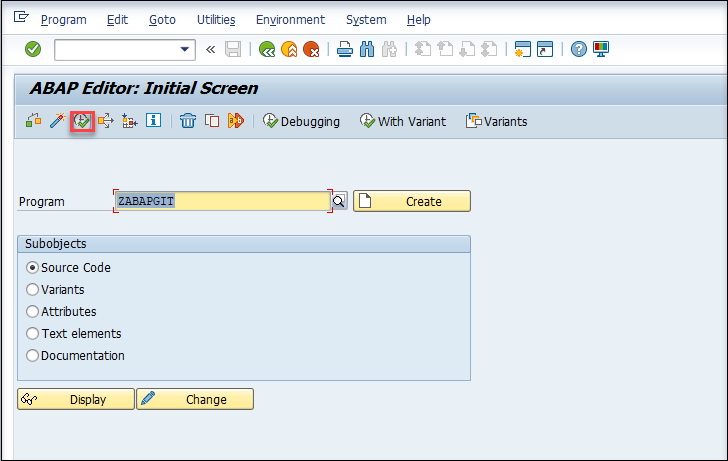The width and height of the screenshot is (728, 461).
Task: Click the Find Next binoculars icon
Action: pyautogui.click(x=389, y=49)
